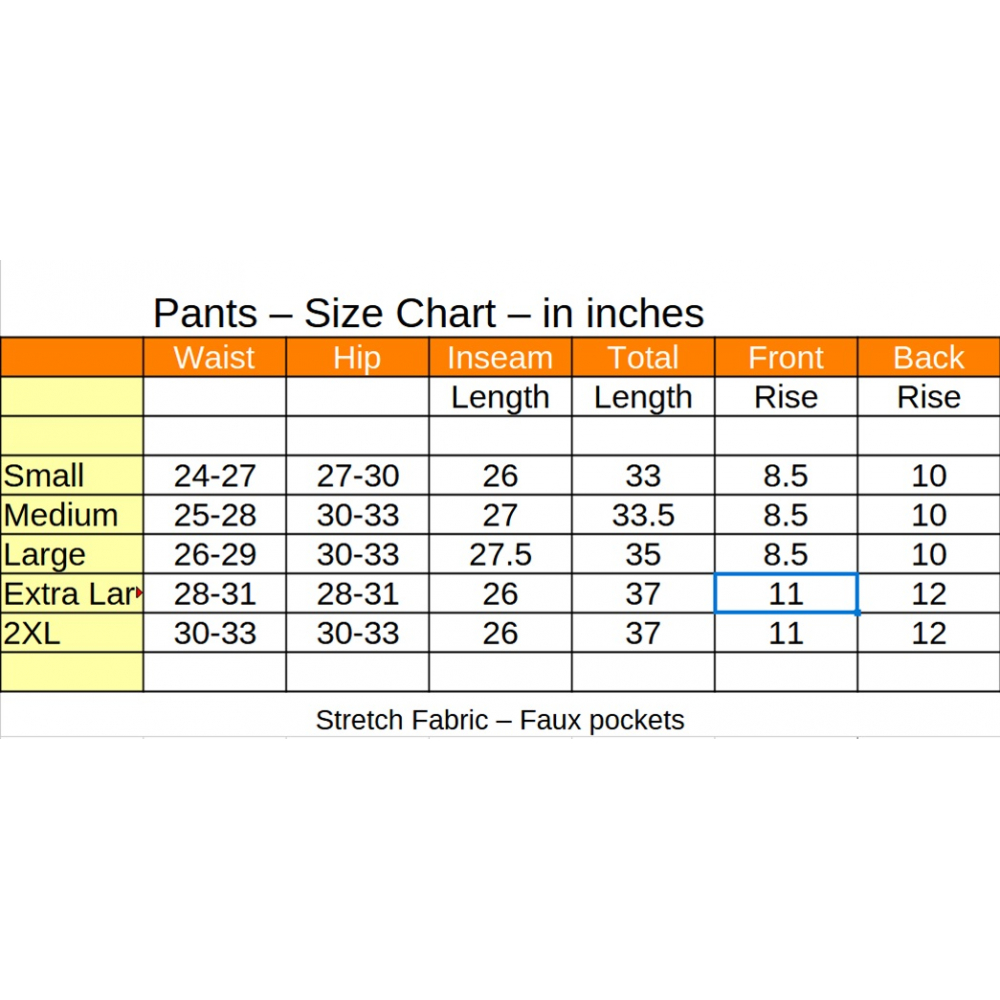Viewport: 1000px width, 1000px height.
Task: Select the Back header cell
Action: (x=929, y=358)
